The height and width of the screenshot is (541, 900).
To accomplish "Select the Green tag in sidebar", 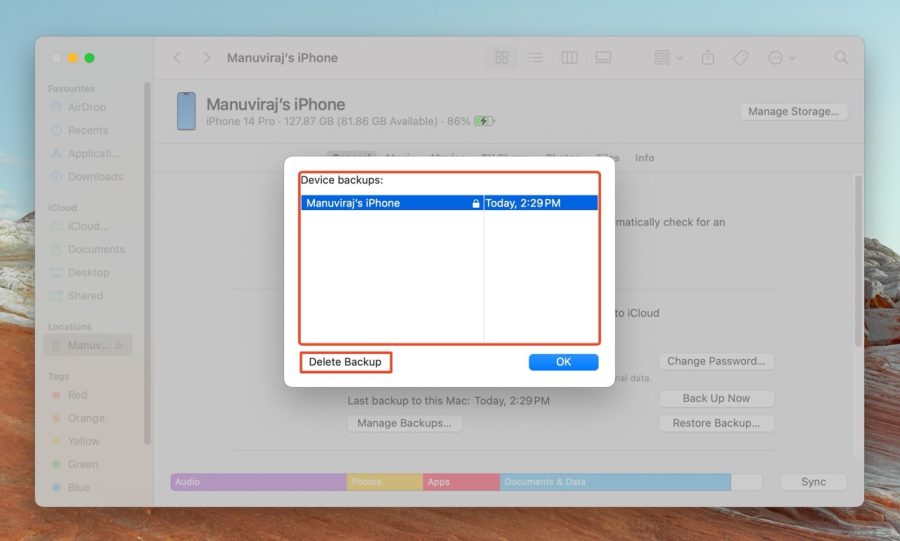I will (x=75, y=464).
